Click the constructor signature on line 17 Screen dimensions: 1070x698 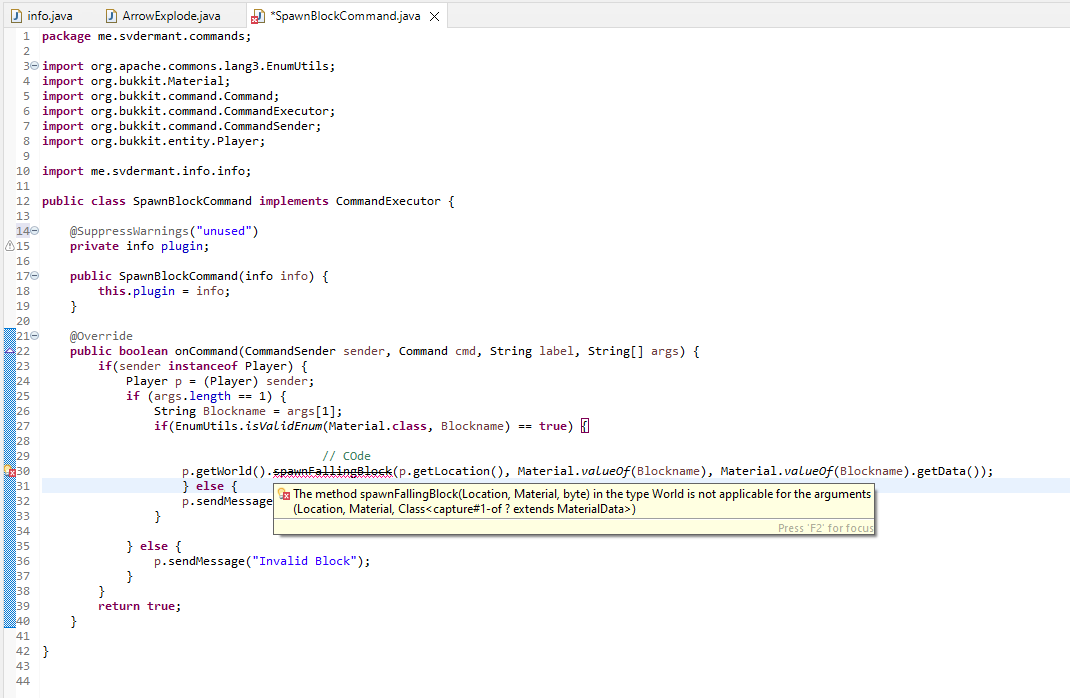[199, 276]
